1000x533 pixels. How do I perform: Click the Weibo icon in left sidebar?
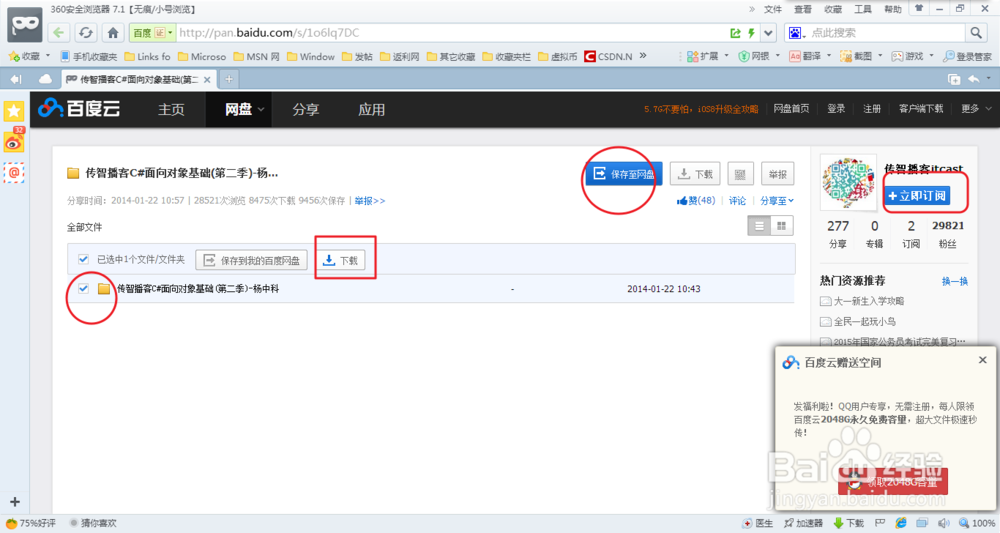pyautogui.click(x=13, y=142)
